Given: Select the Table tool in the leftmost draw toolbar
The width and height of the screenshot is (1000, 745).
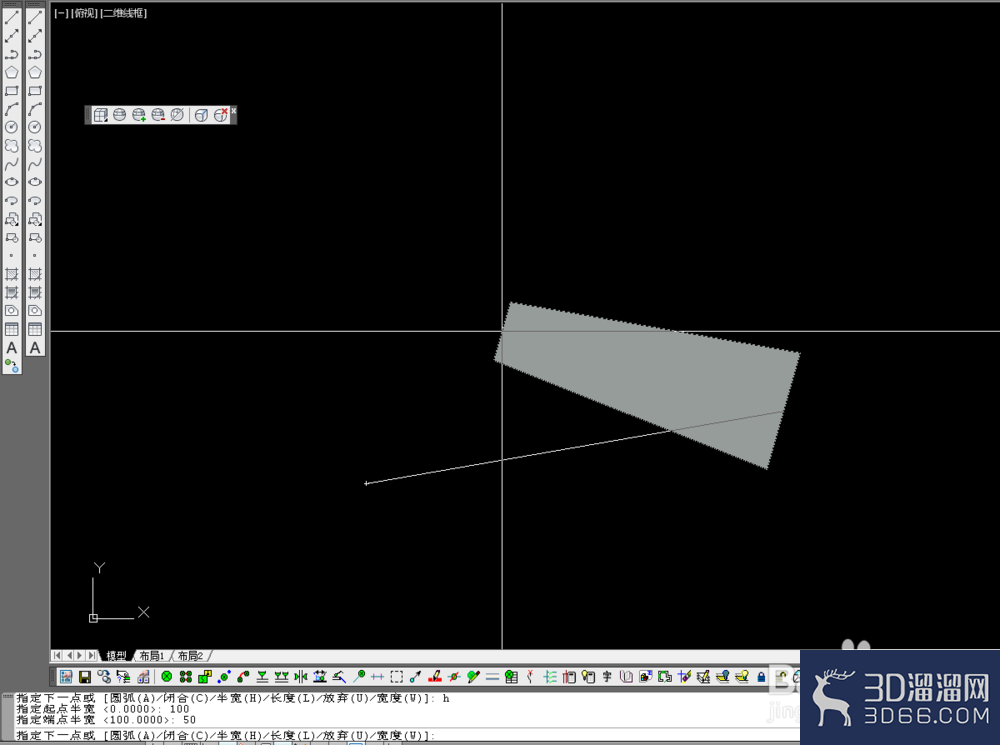Looking at the screenshot, I should coord(11,329).
